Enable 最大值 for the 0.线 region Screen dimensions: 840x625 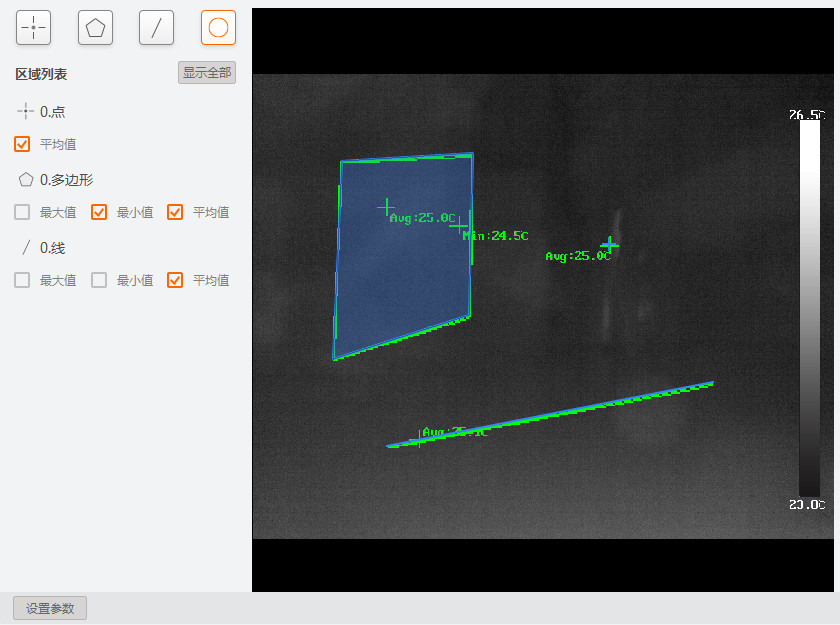pos(22,280)
